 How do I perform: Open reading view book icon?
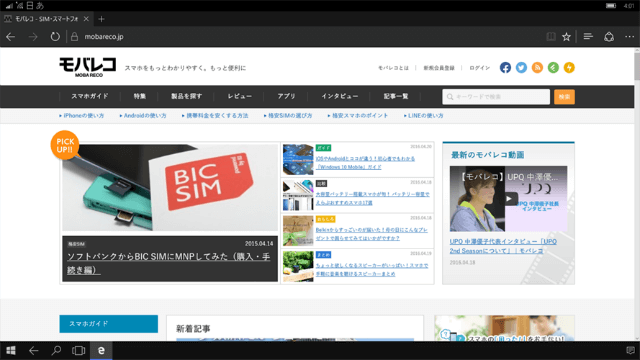click(x=551, y=37)
